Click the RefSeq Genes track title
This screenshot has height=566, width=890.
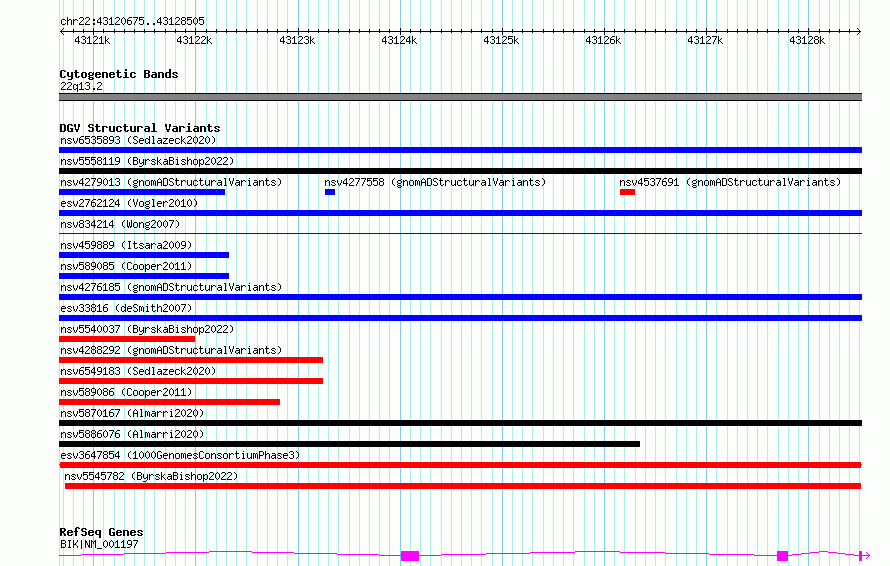coord(101,533)
